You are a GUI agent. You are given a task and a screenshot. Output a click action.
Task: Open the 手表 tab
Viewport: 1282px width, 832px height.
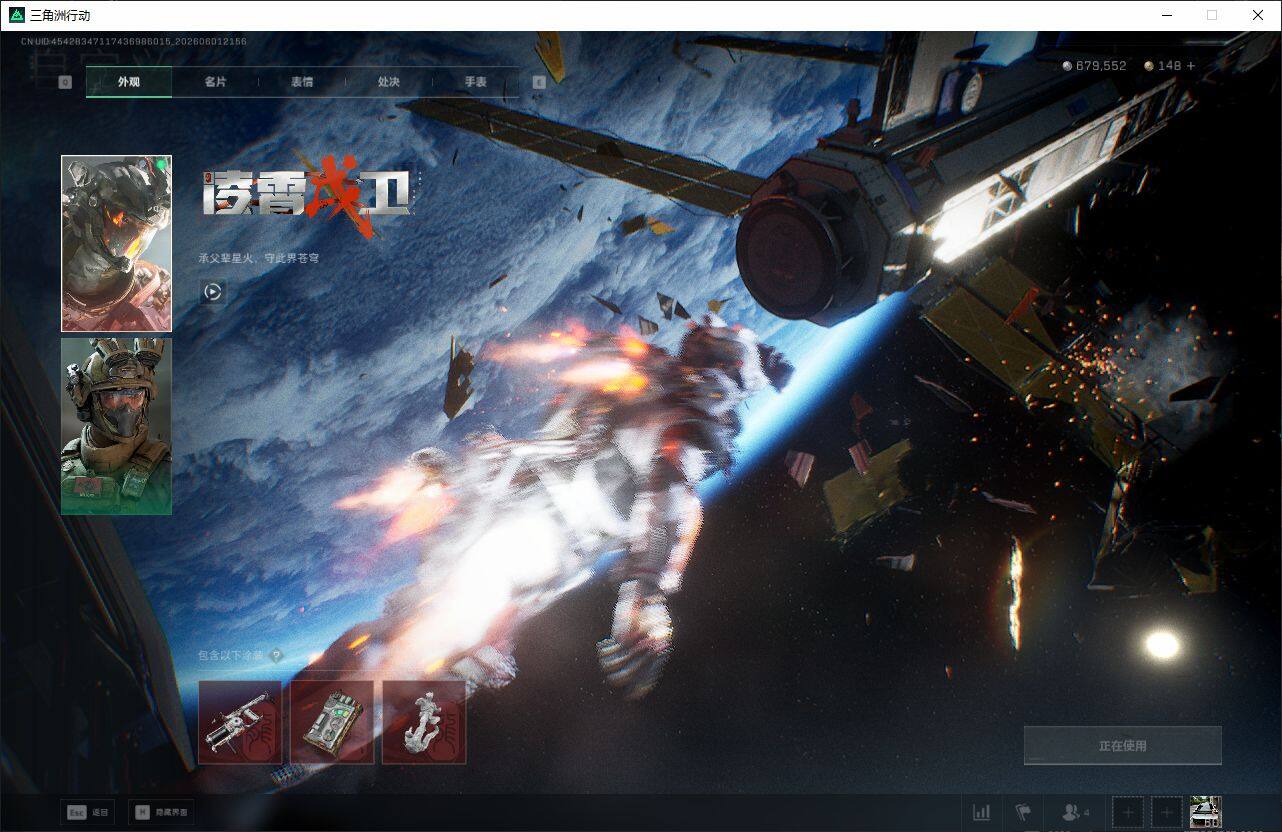[476, 82]
